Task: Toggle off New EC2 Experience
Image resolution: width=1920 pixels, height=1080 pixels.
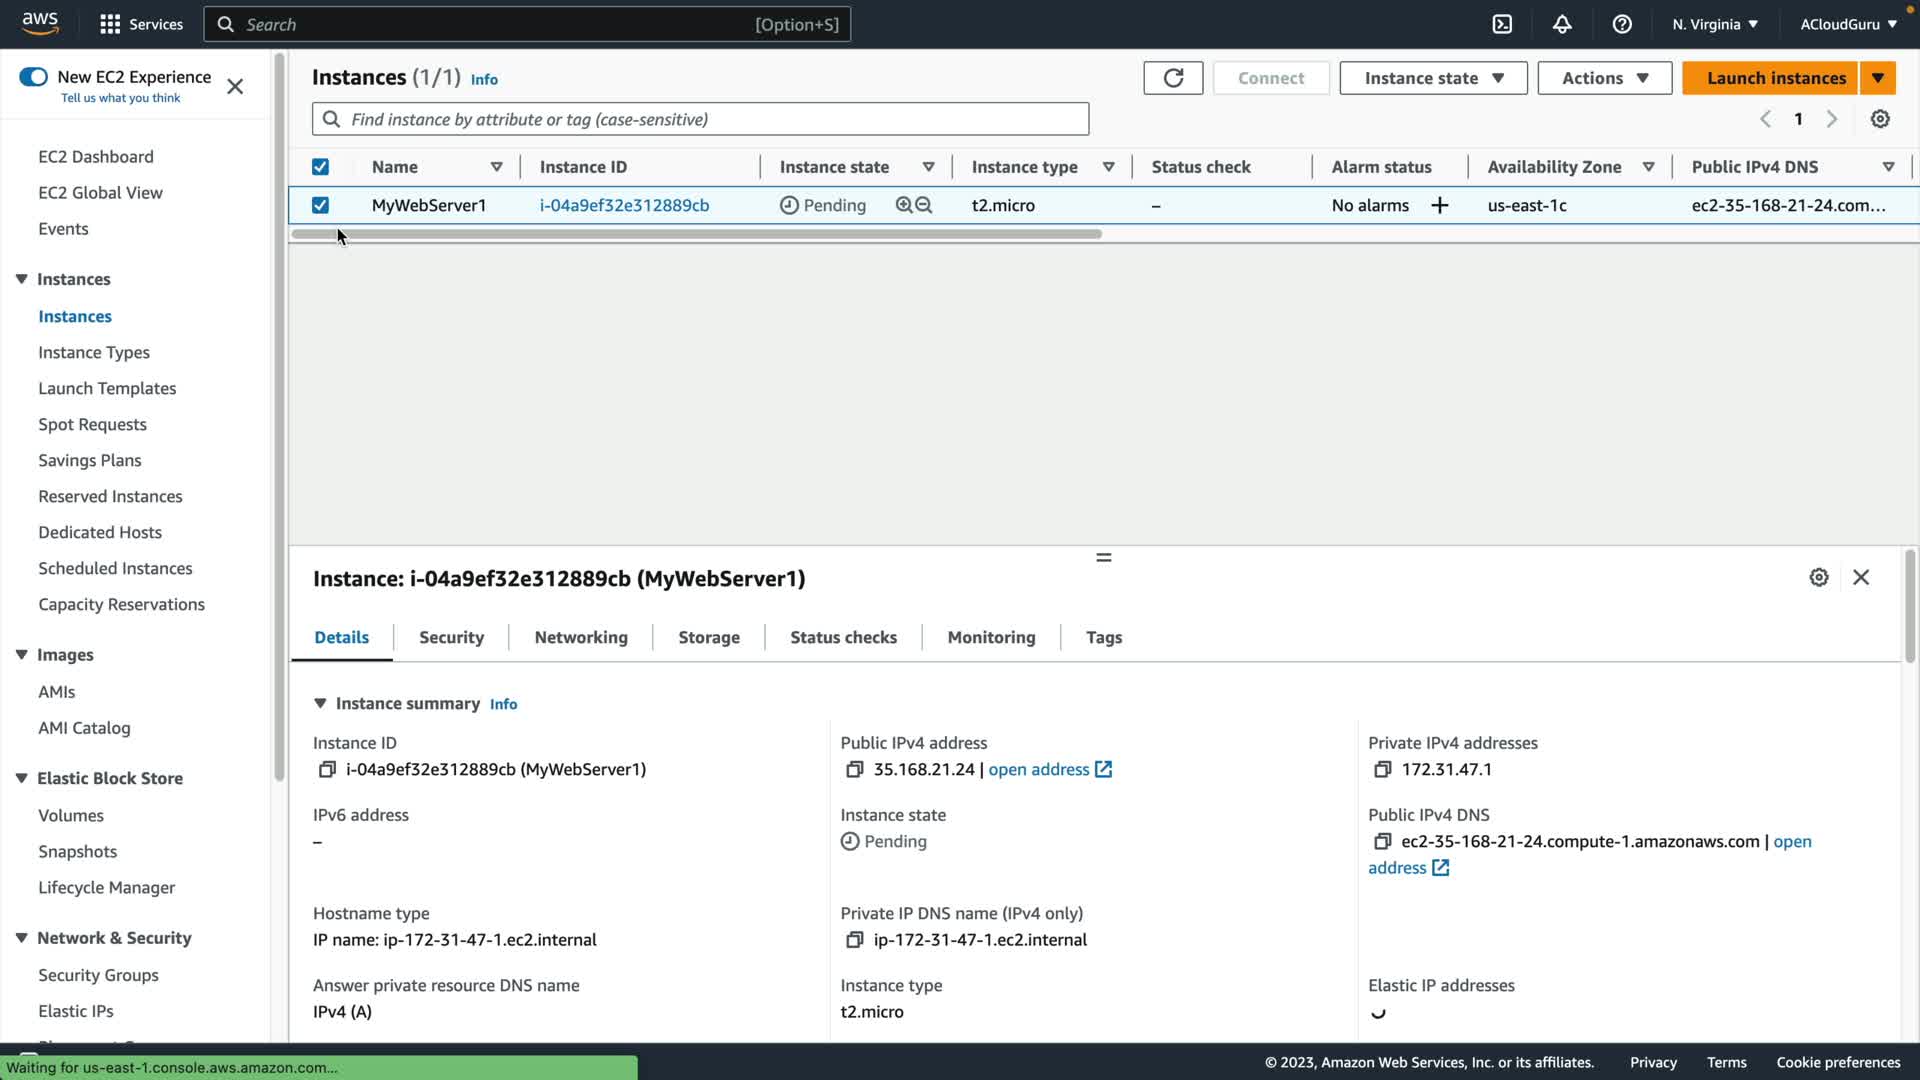Action: pos(33,77)
